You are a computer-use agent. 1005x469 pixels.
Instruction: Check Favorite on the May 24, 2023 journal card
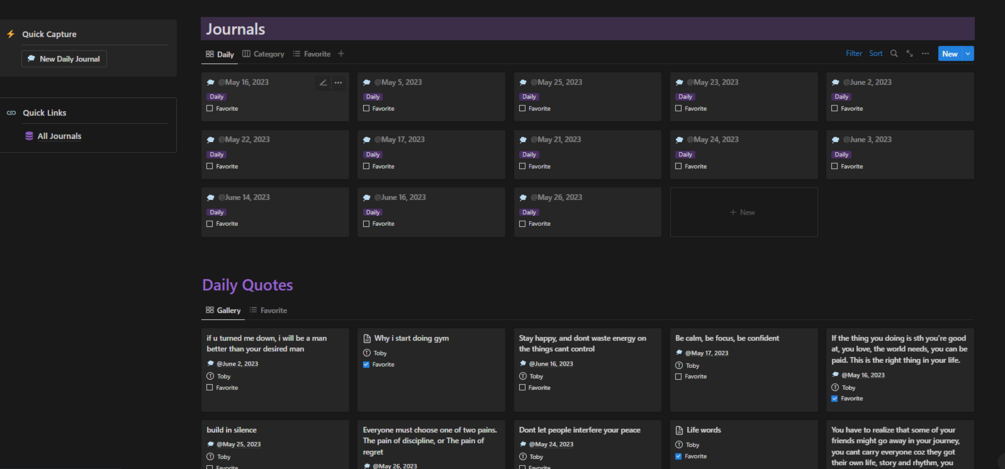pyautogui.click(x=679, y=166)
